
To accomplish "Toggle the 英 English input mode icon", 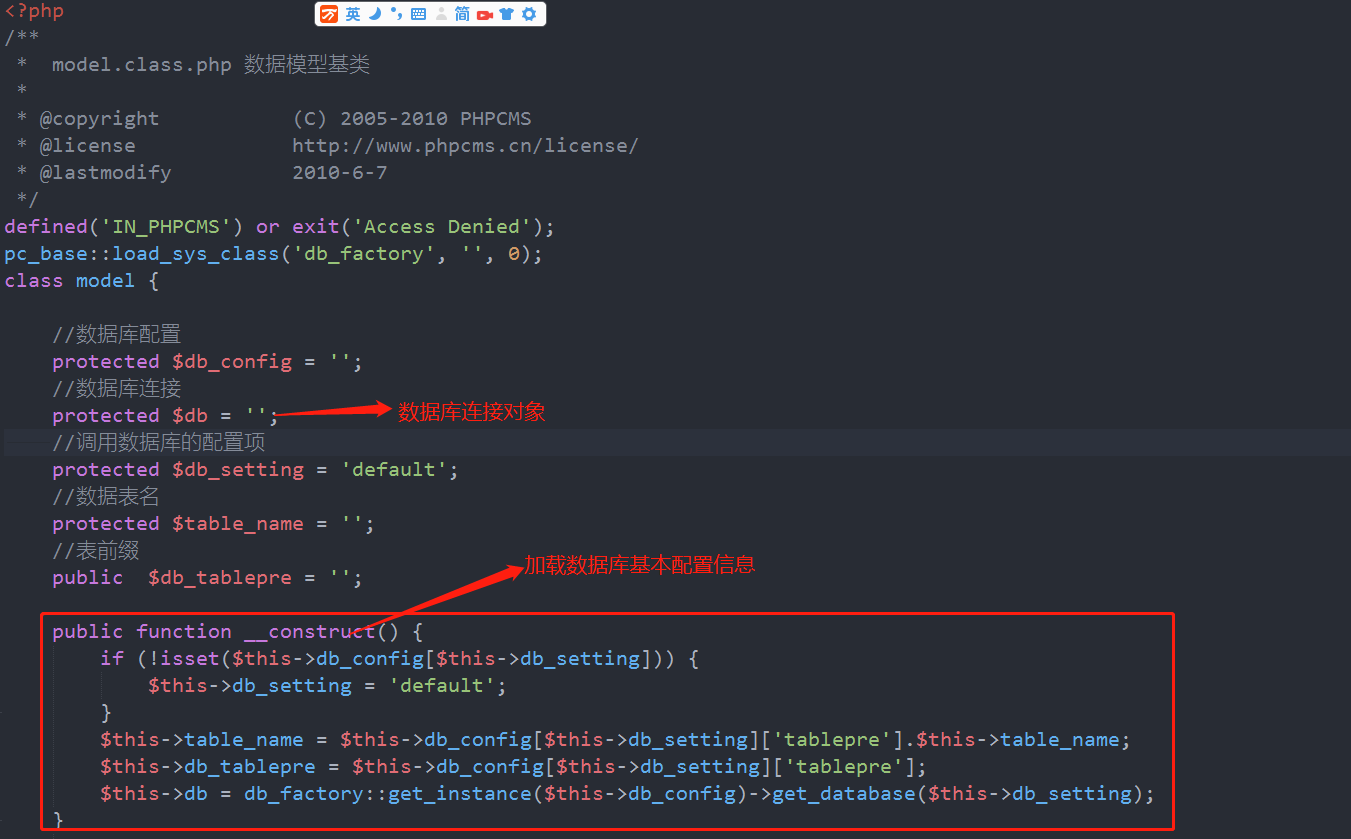I will click(x=353, y=14).
